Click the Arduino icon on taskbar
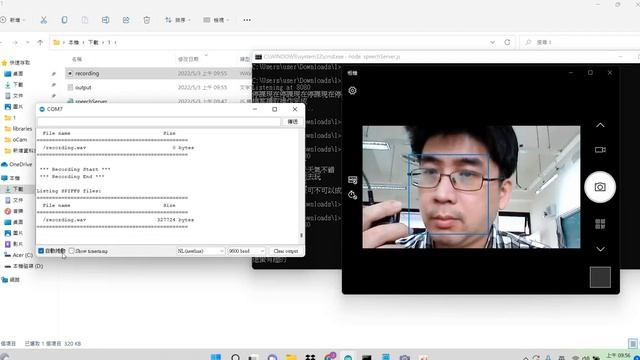The height and width of the screenshot is (360, 640). tap(348, 358)
